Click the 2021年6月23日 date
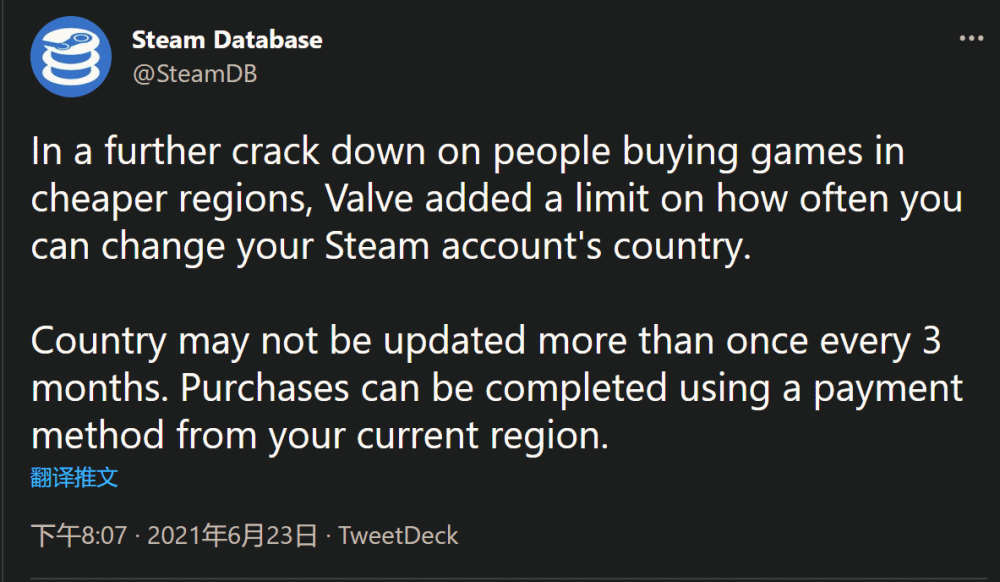Image resolution: width=1000 pixels, height=582 pixels. (232, 535)
